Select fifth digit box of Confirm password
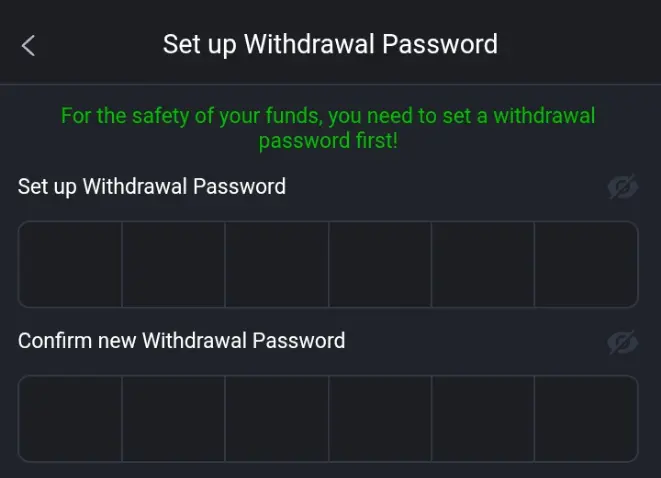 coord(483,419)
